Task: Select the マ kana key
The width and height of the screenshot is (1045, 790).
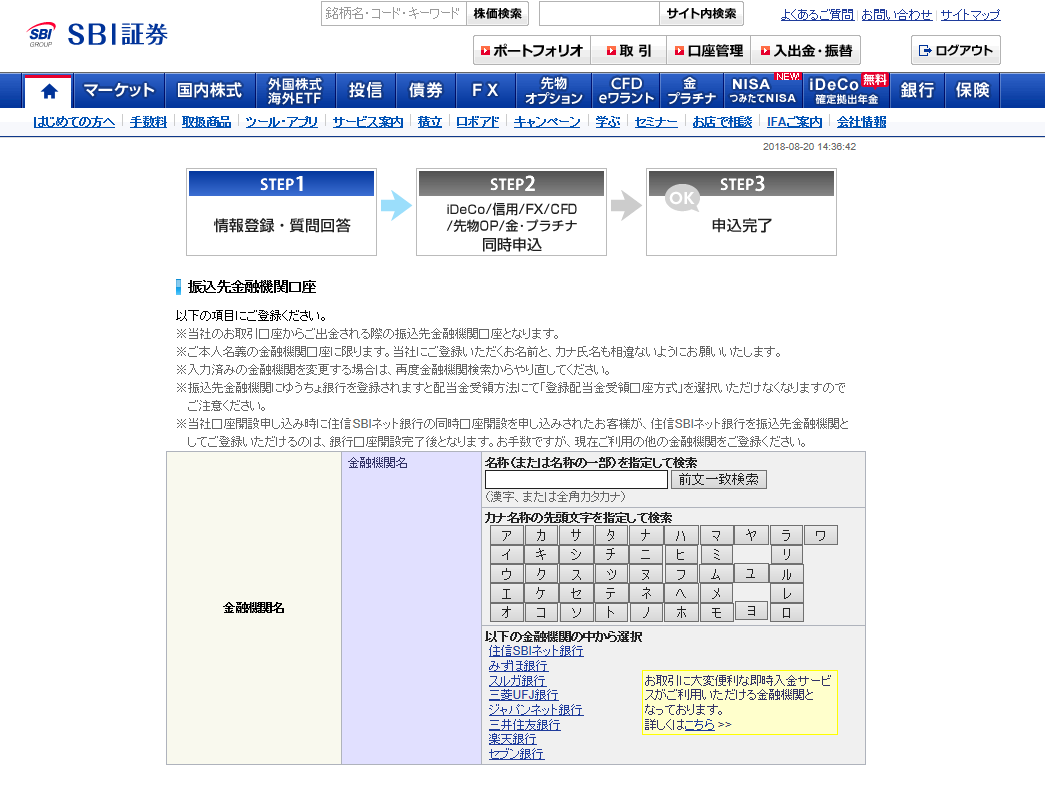Action: [x=716, y=535]
